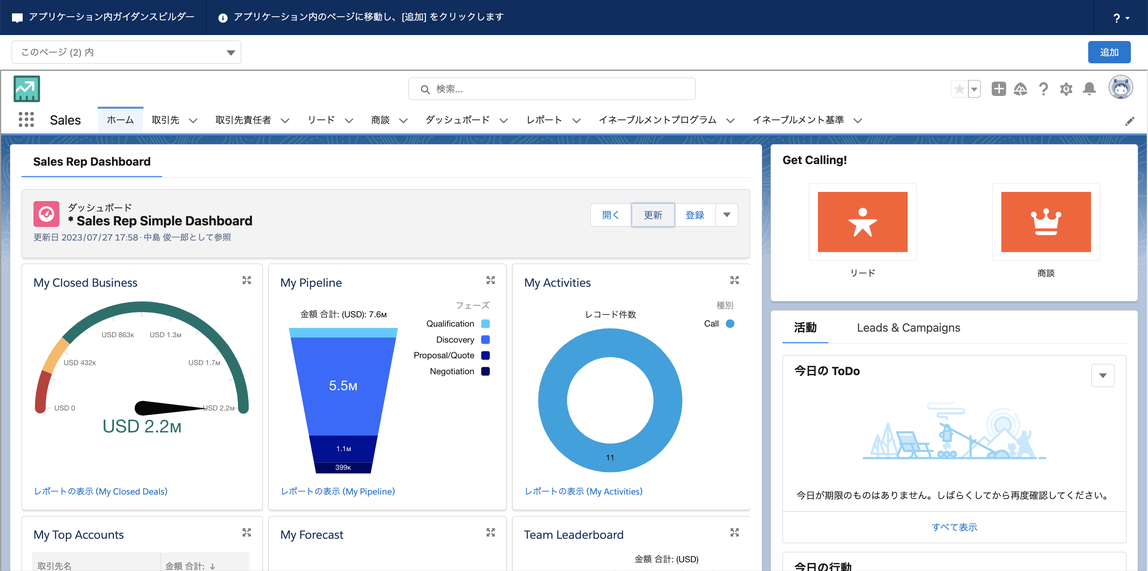Click the pencil icon to edit navigation
Screen dimensions: 1148x571
(x=1129, y=121)
